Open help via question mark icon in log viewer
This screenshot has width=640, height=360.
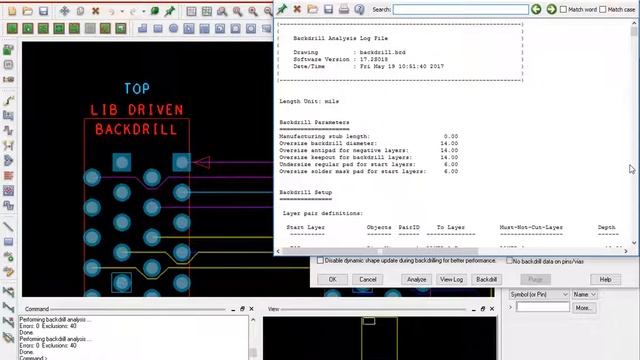[x=359, y=9]
